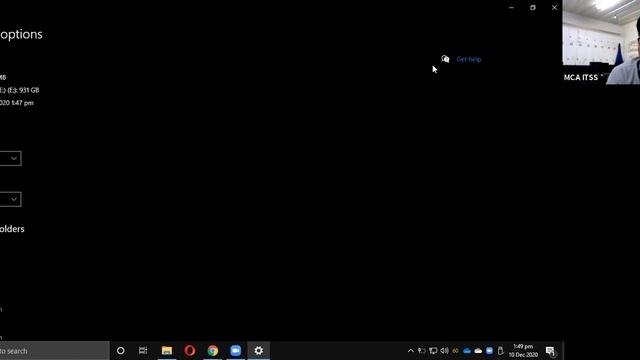This screenshot has width=640, height=360.
Task: Open Task View on the taskbar
Action: (x=143, y=351)
